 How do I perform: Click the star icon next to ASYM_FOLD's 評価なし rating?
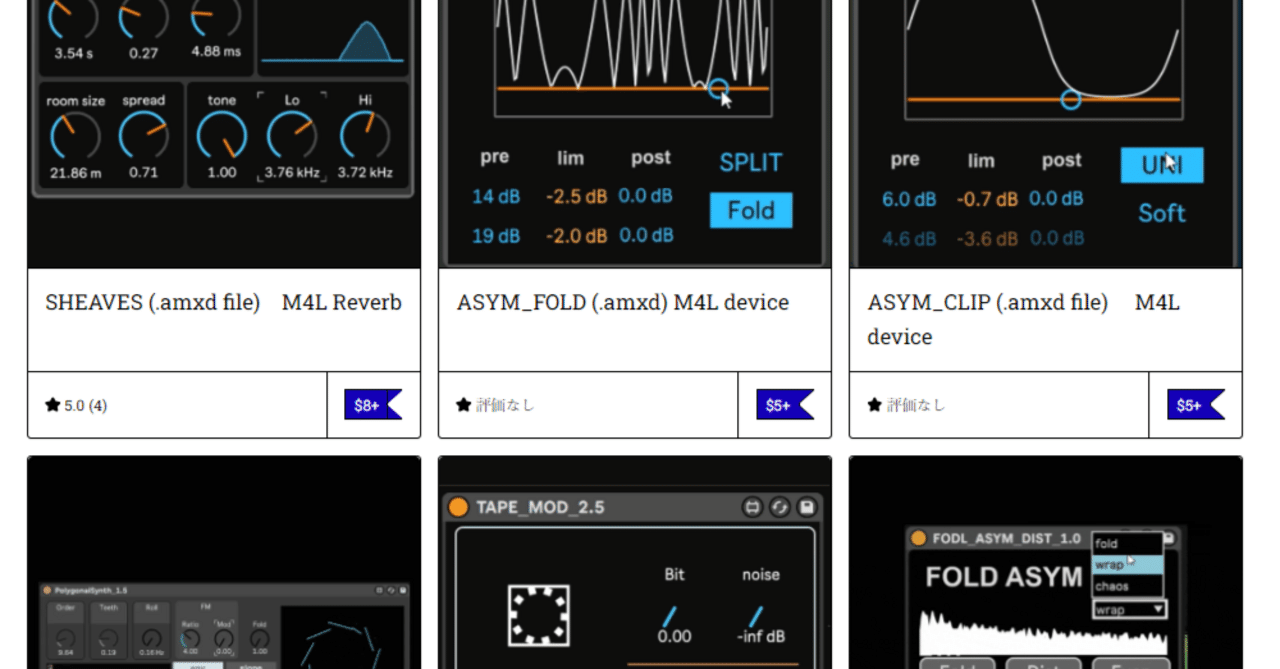(x=463, y=404)
